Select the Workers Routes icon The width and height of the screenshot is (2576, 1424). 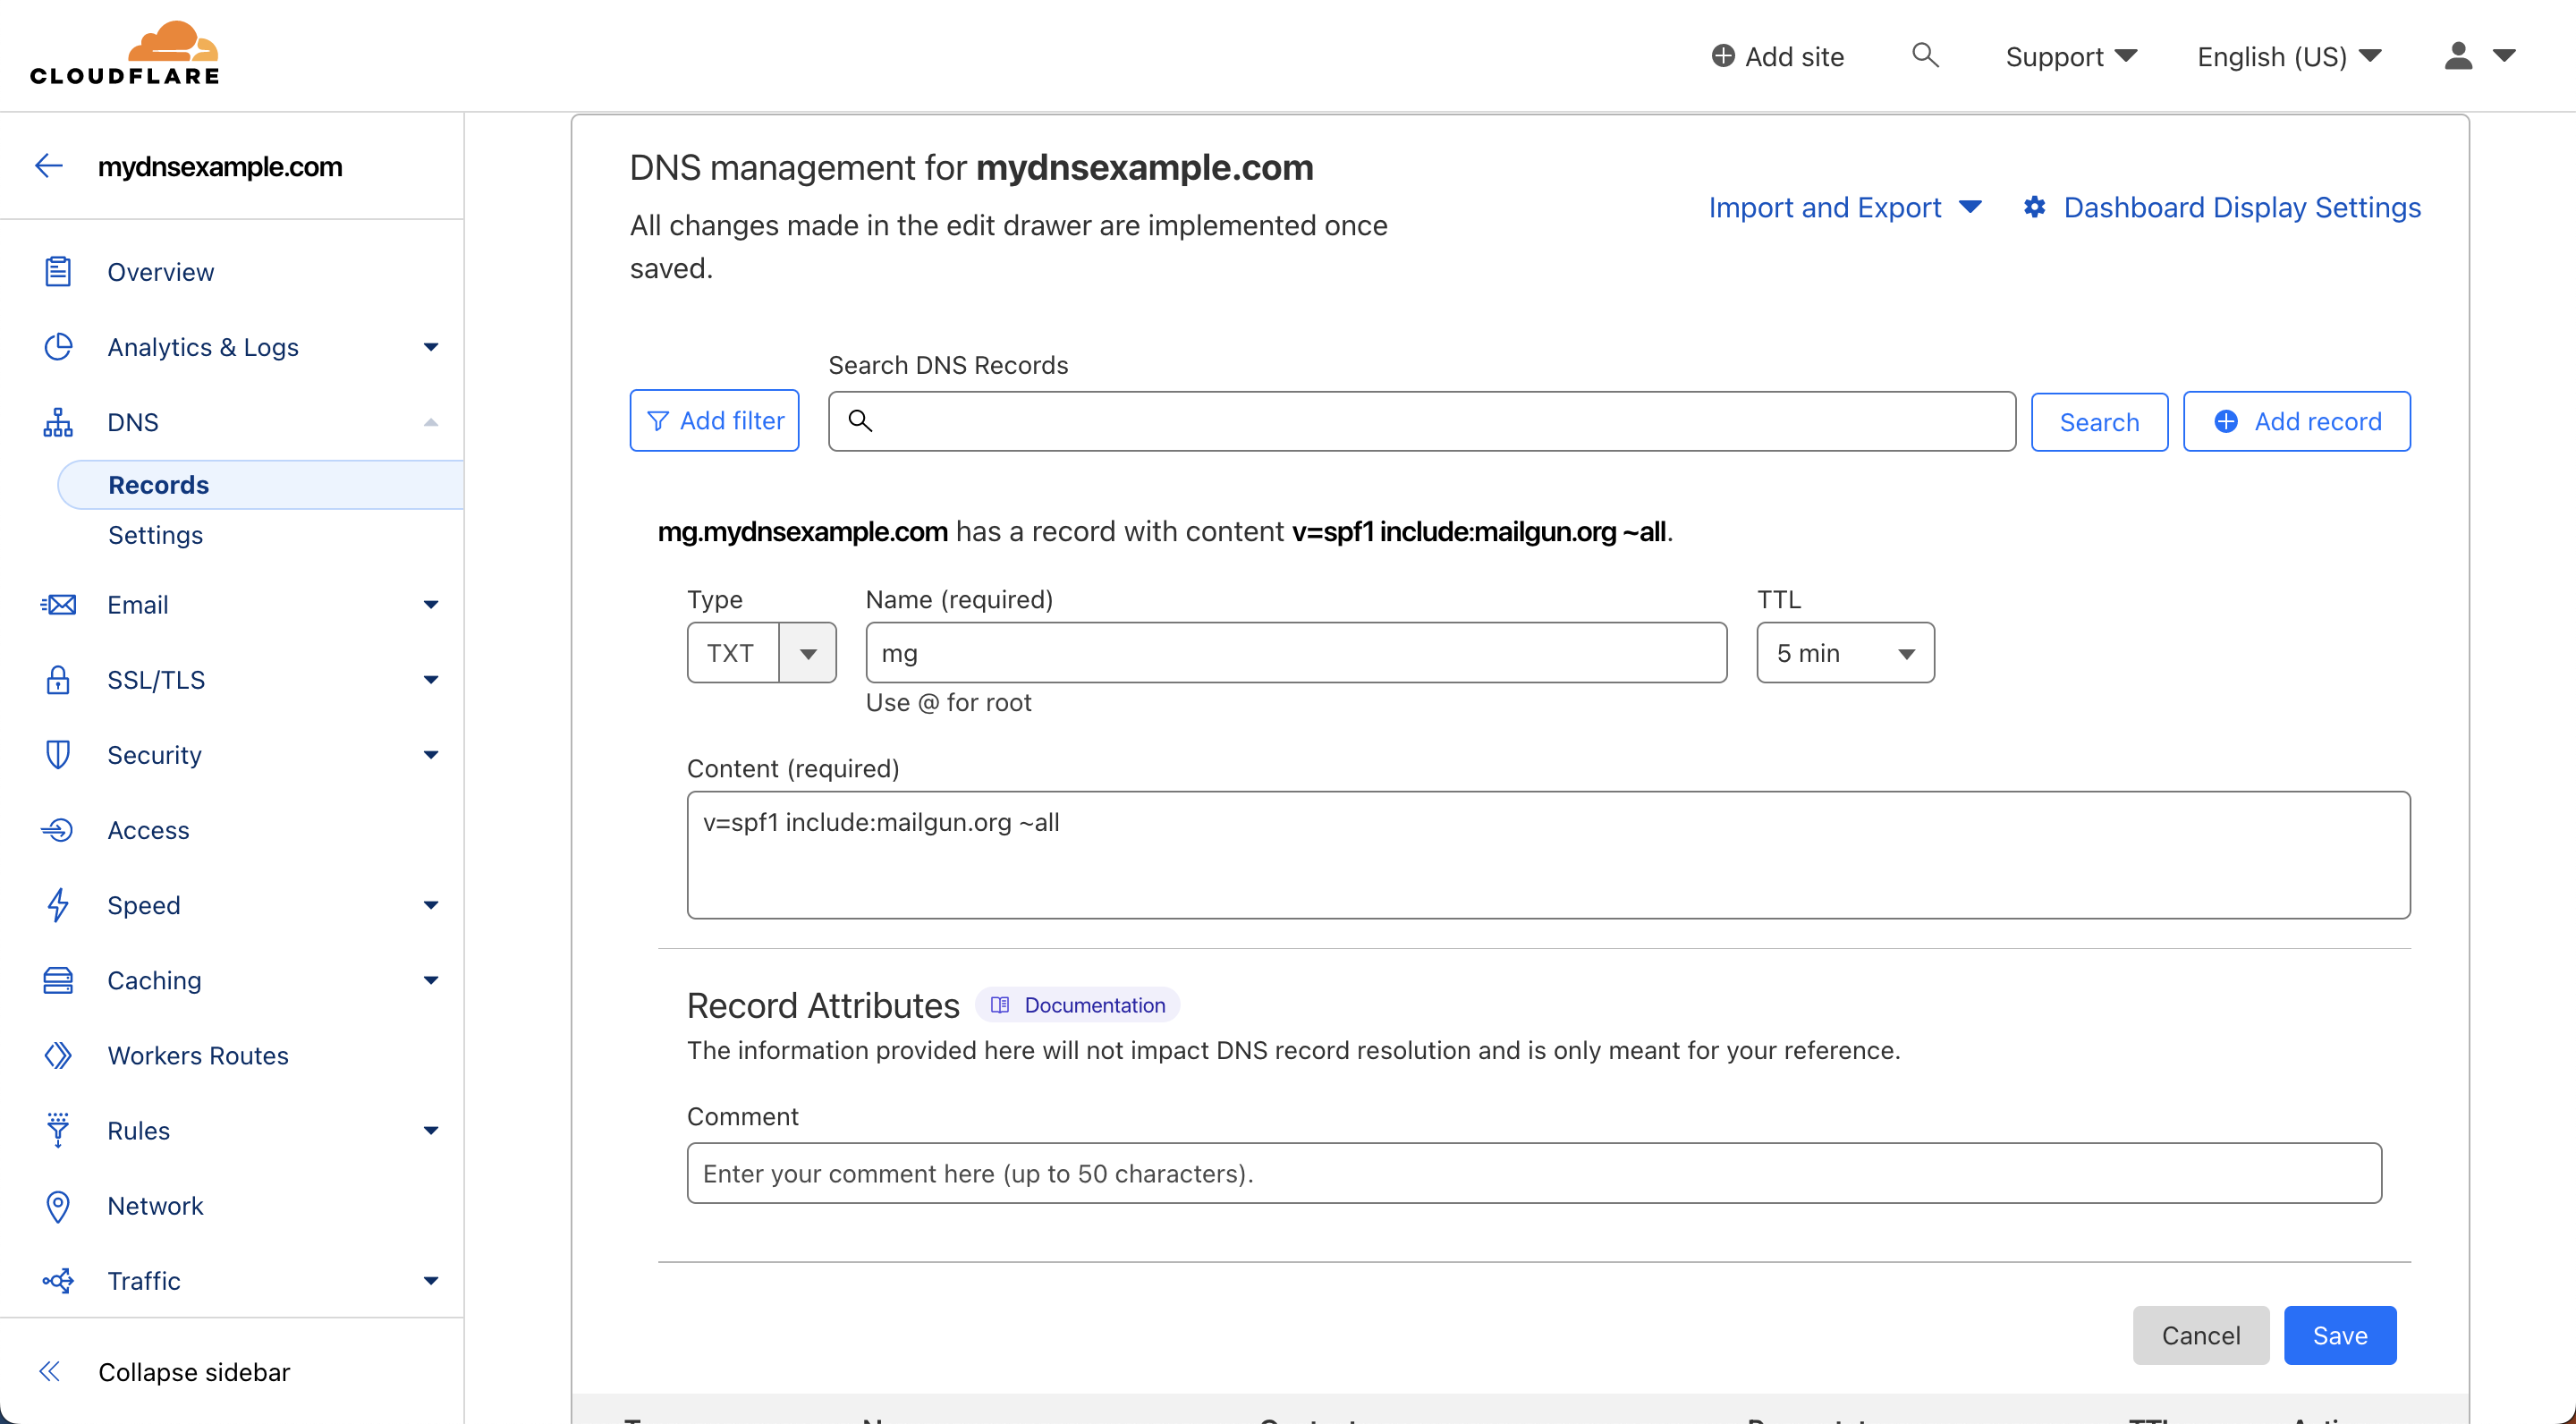click(58, 1055)
